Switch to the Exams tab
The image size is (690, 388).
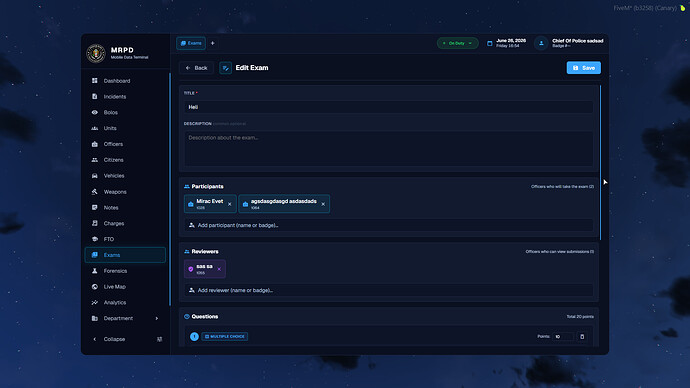click(191, 43)
